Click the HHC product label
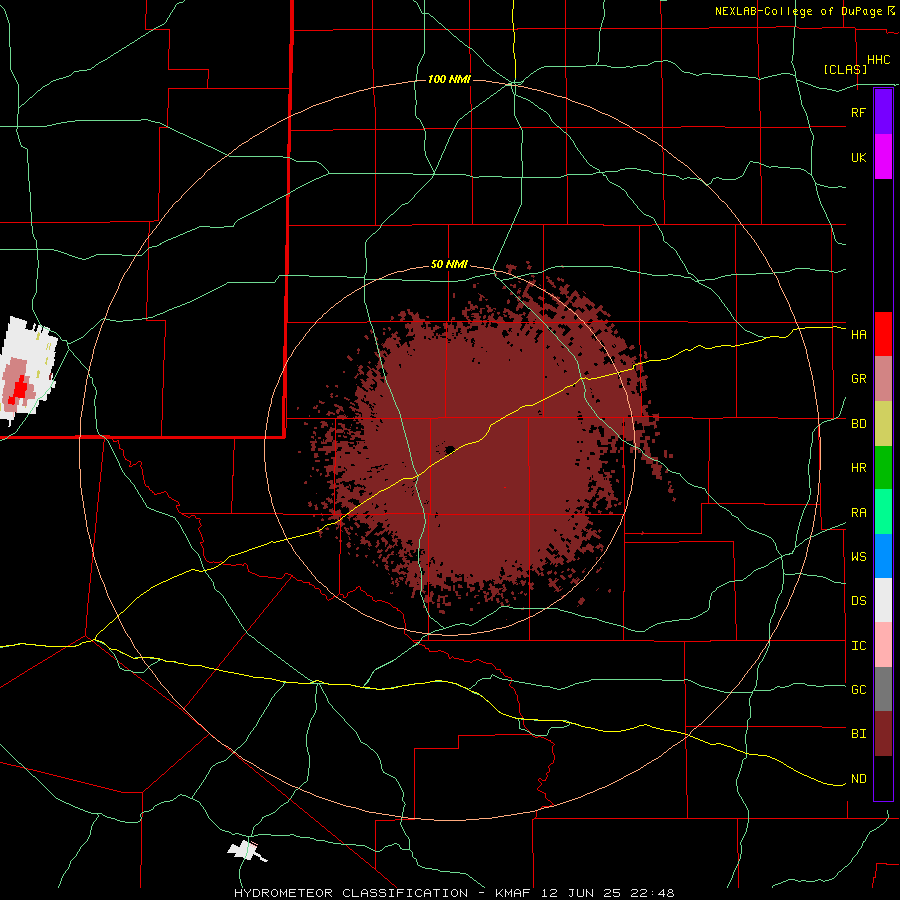900x900 pixels. [878, 60]
